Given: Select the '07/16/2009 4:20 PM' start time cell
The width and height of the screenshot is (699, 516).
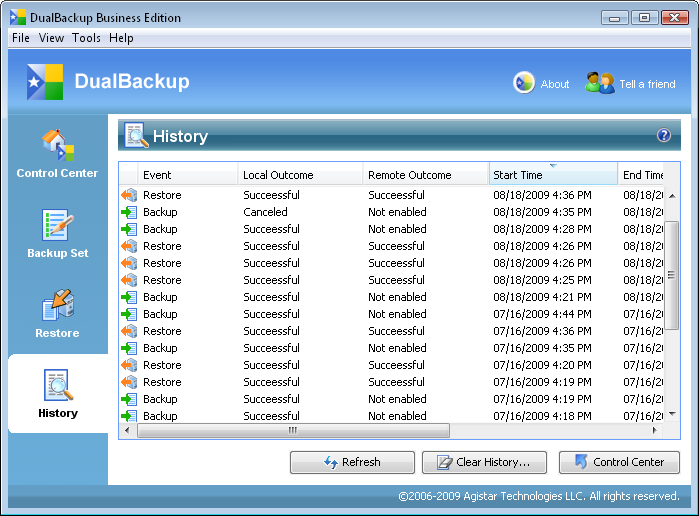Looking at the screenshot, I should coord(542,365).
